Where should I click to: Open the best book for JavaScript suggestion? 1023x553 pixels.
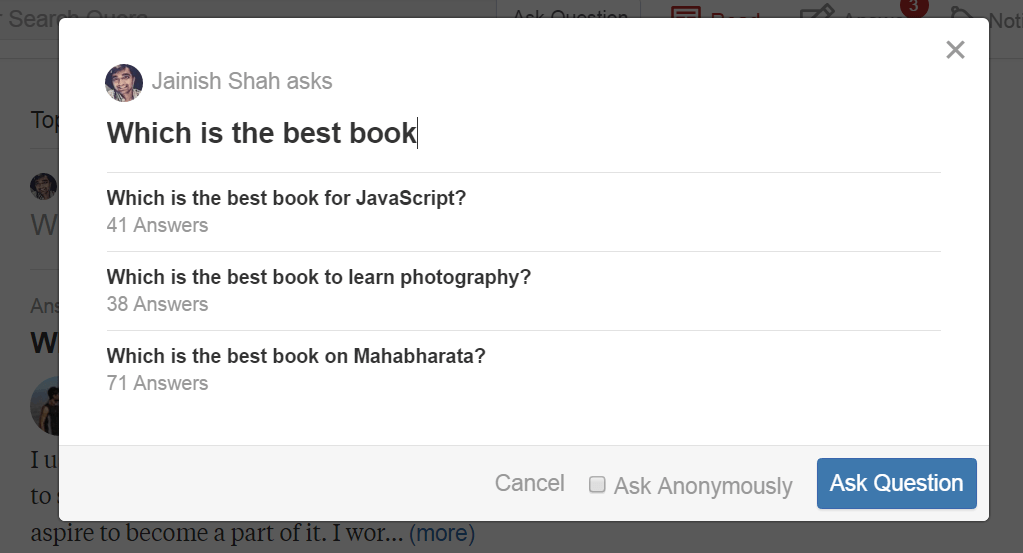(x=286, y=198)
